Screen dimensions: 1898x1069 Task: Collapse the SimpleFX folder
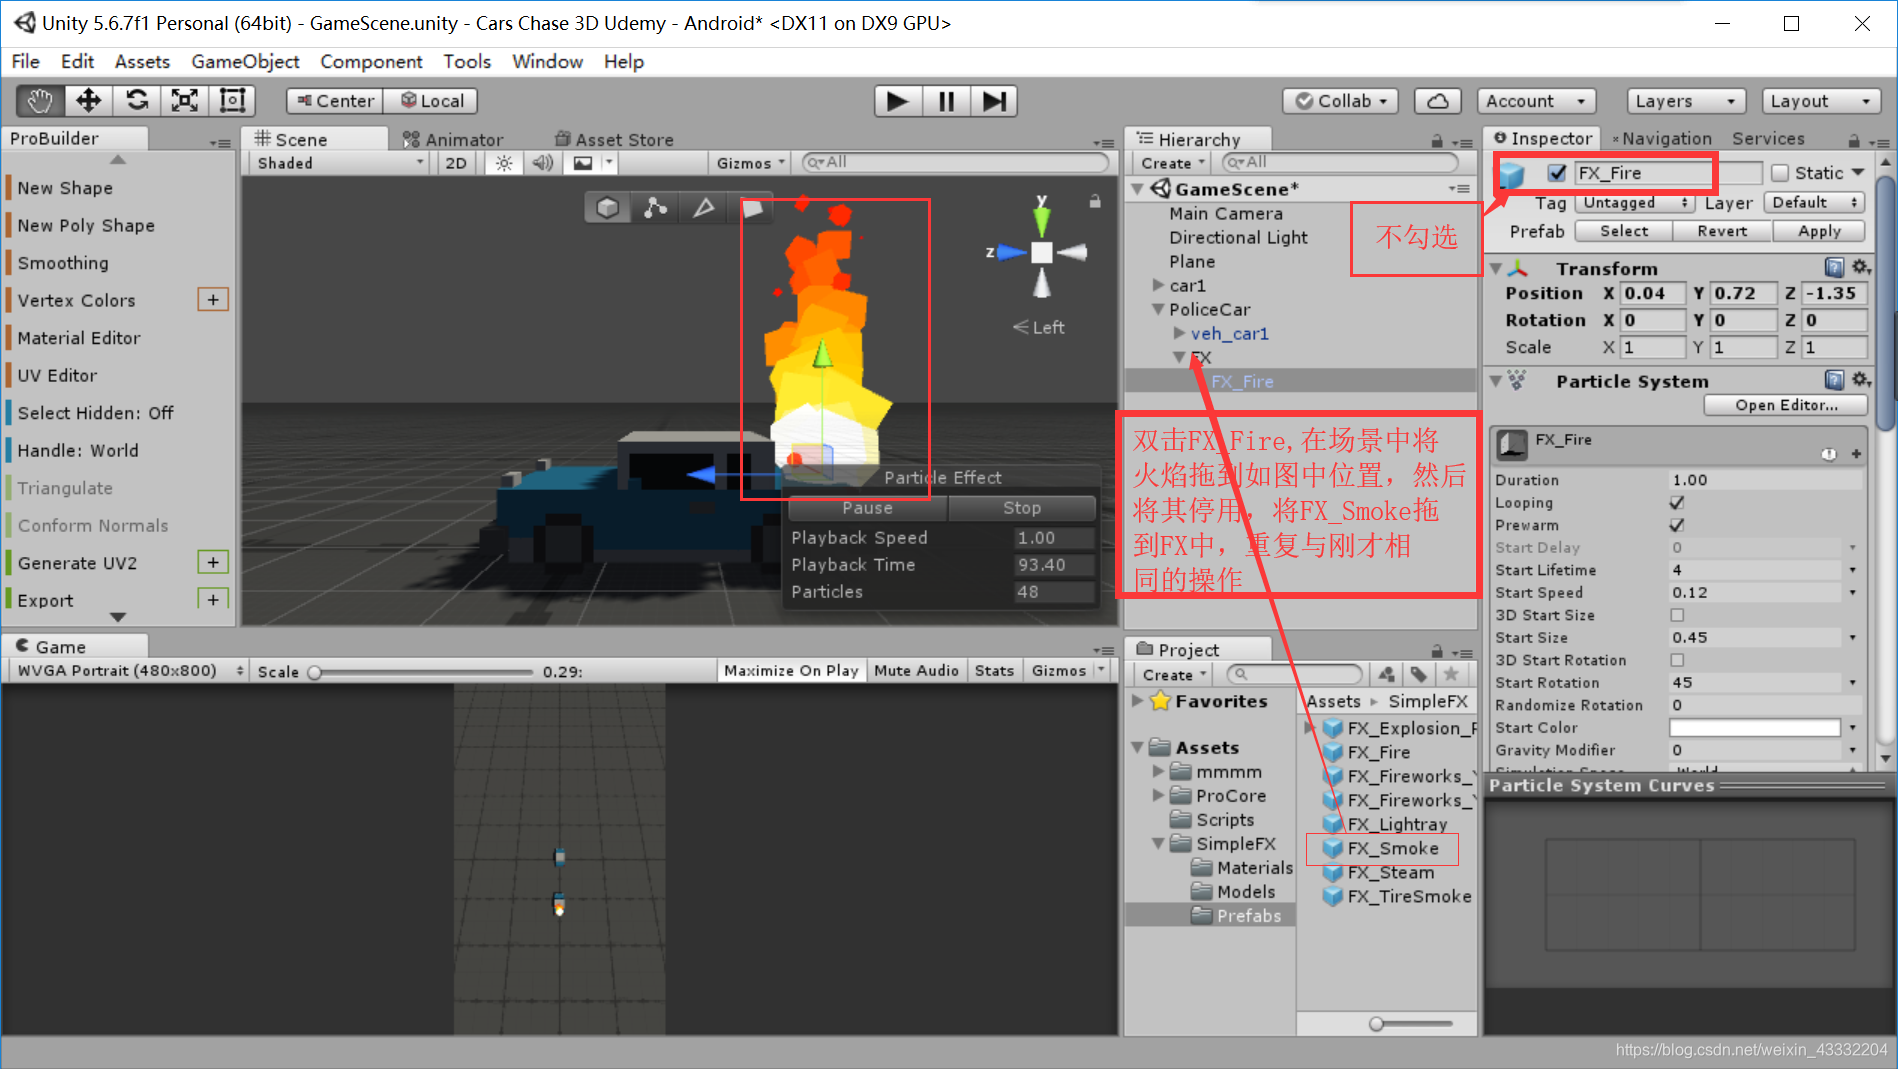(1158, 844)
